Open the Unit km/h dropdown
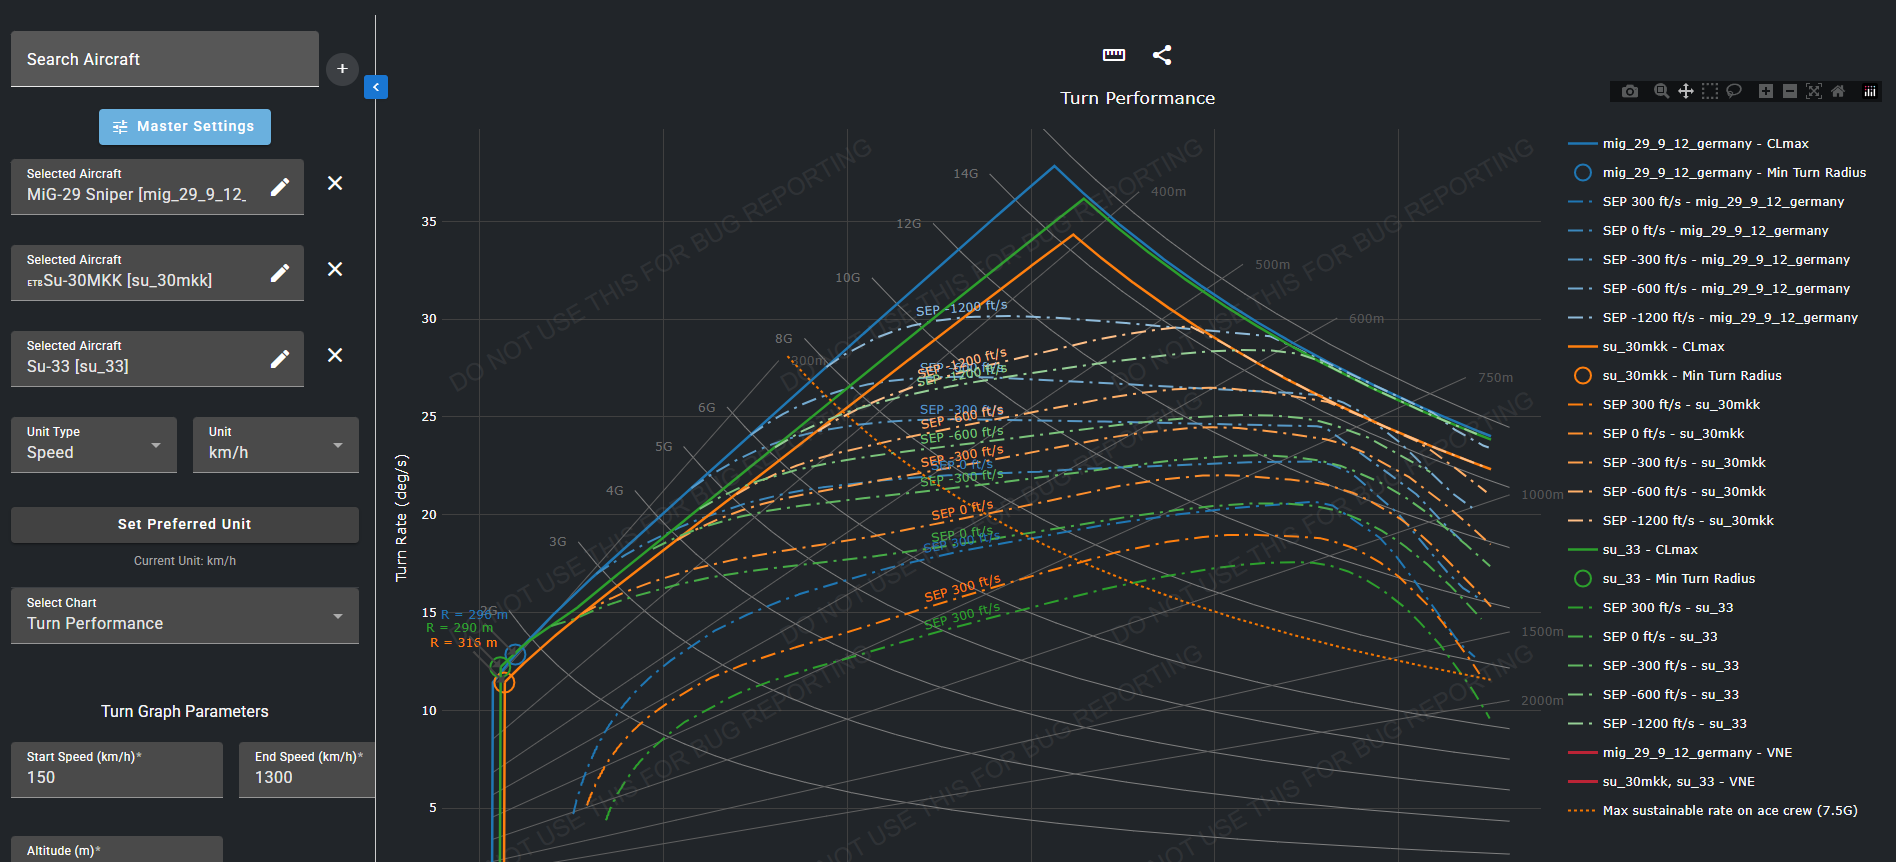The width and height of the screenshot is (1896, 862). [x=276, y=444]
